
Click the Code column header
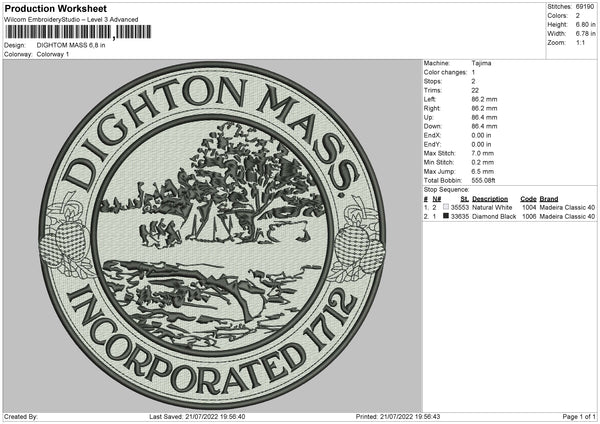528,199
